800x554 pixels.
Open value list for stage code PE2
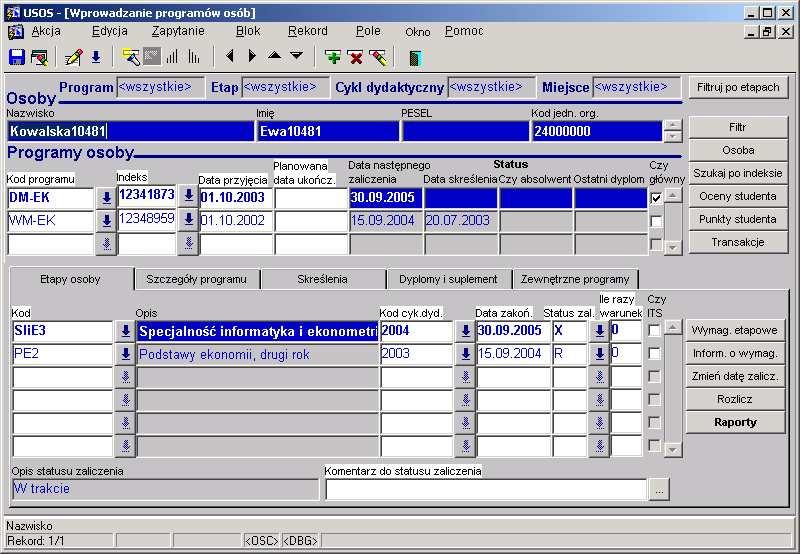tap(125, 354)
